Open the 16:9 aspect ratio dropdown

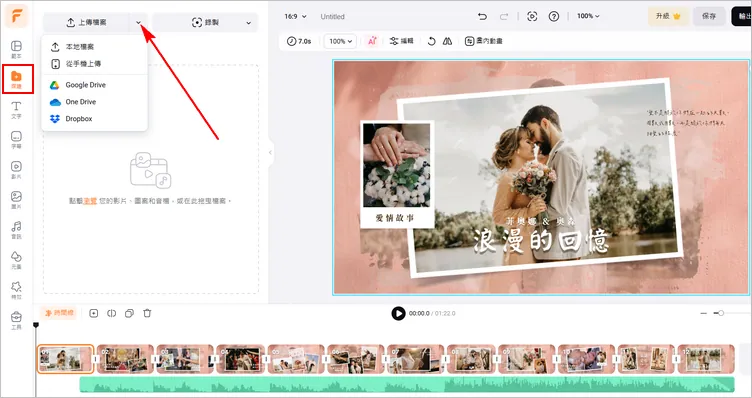(x=295, y=16)
